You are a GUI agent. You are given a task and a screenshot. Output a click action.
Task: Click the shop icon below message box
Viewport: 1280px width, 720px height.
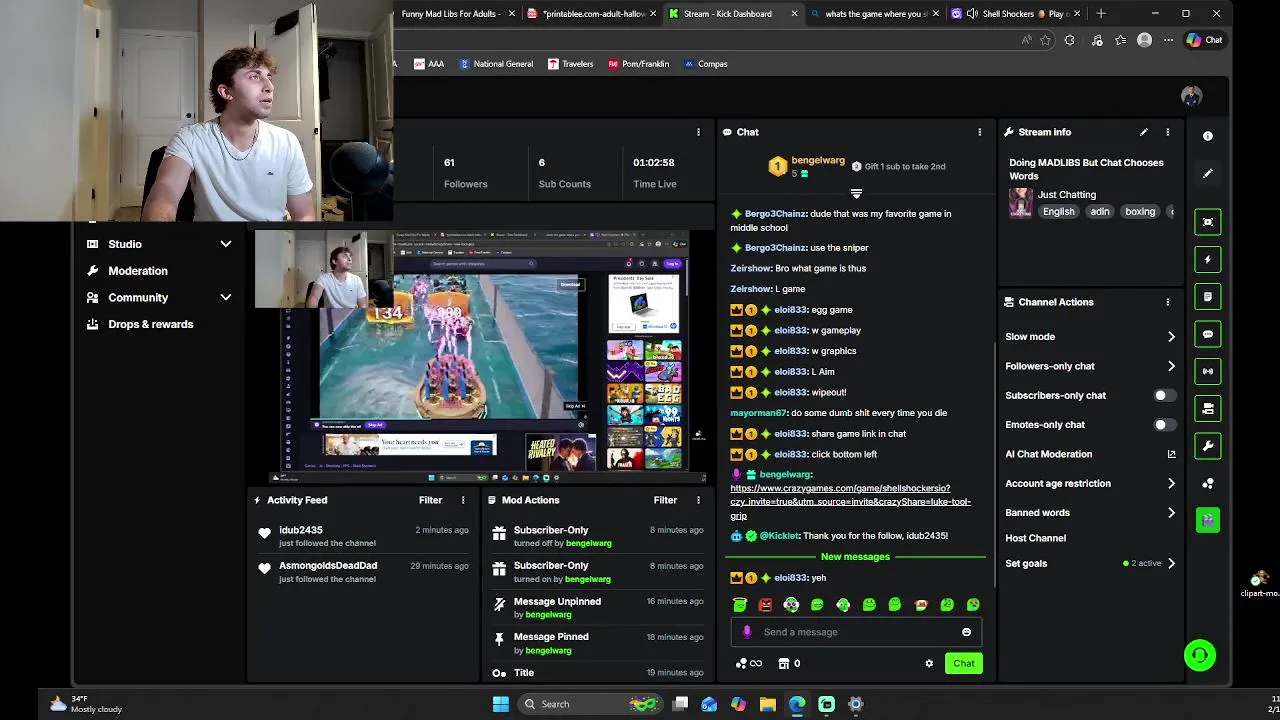click(x=784, y=663)
